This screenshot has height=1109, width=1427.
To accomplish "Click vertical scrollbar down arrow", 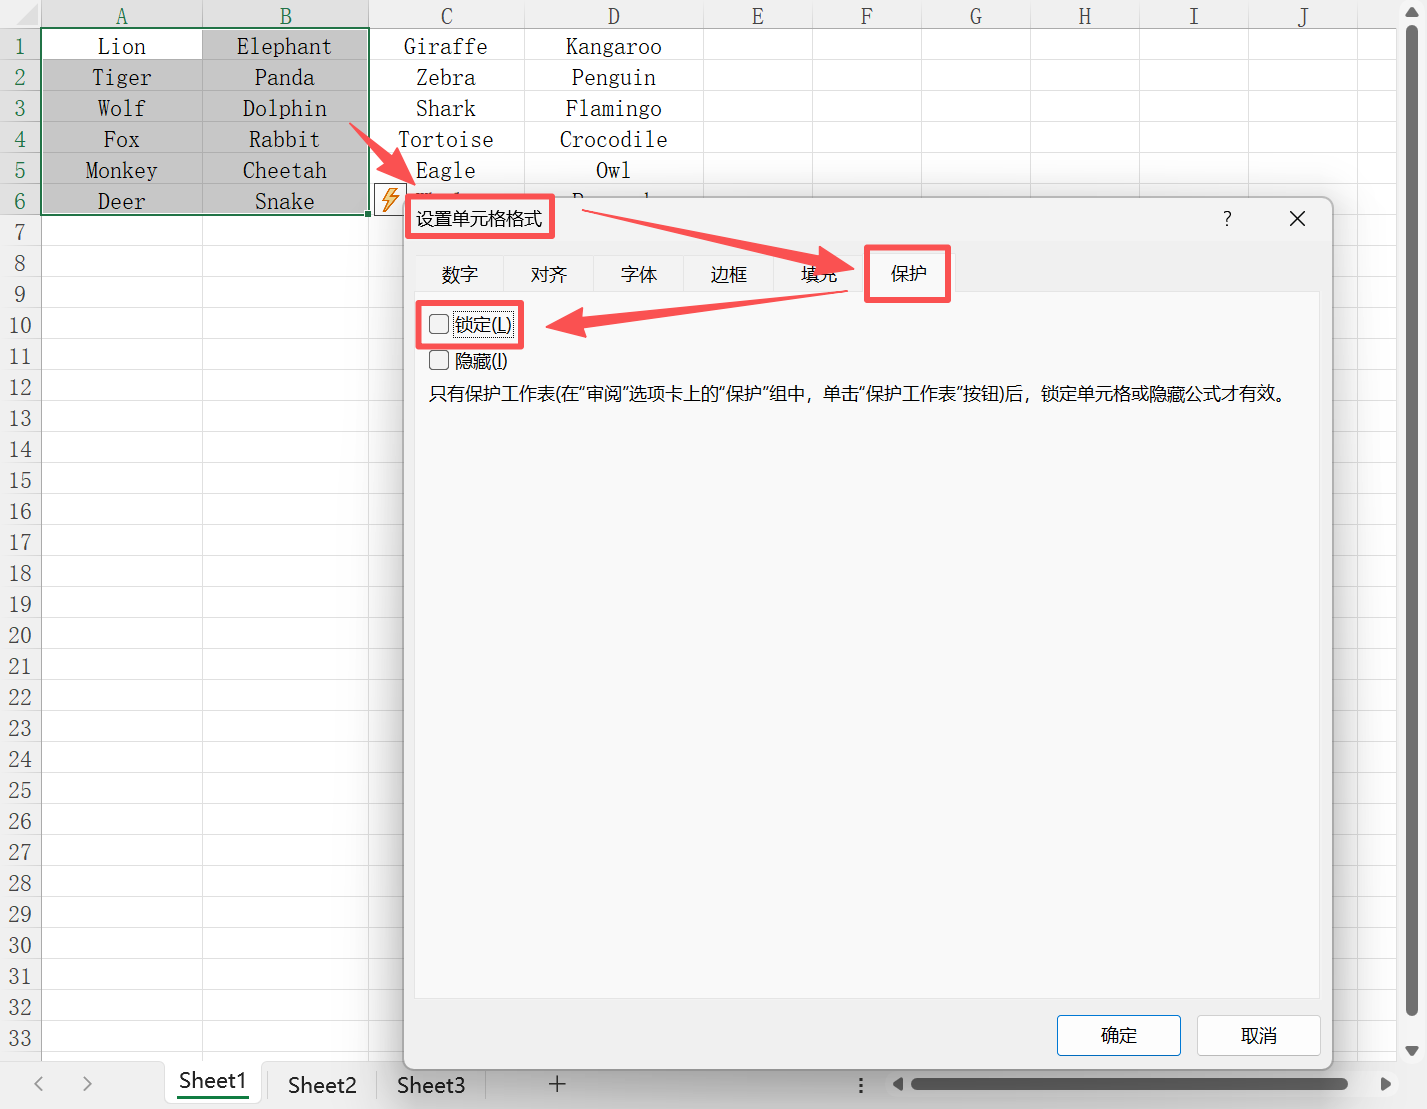I will 1412,1050.
